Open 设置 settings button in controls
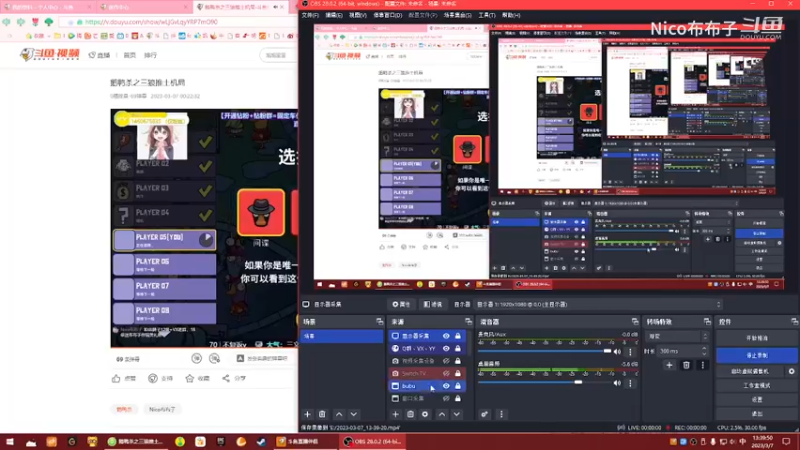The image size is (800, 450). click(x=757, y=399)
